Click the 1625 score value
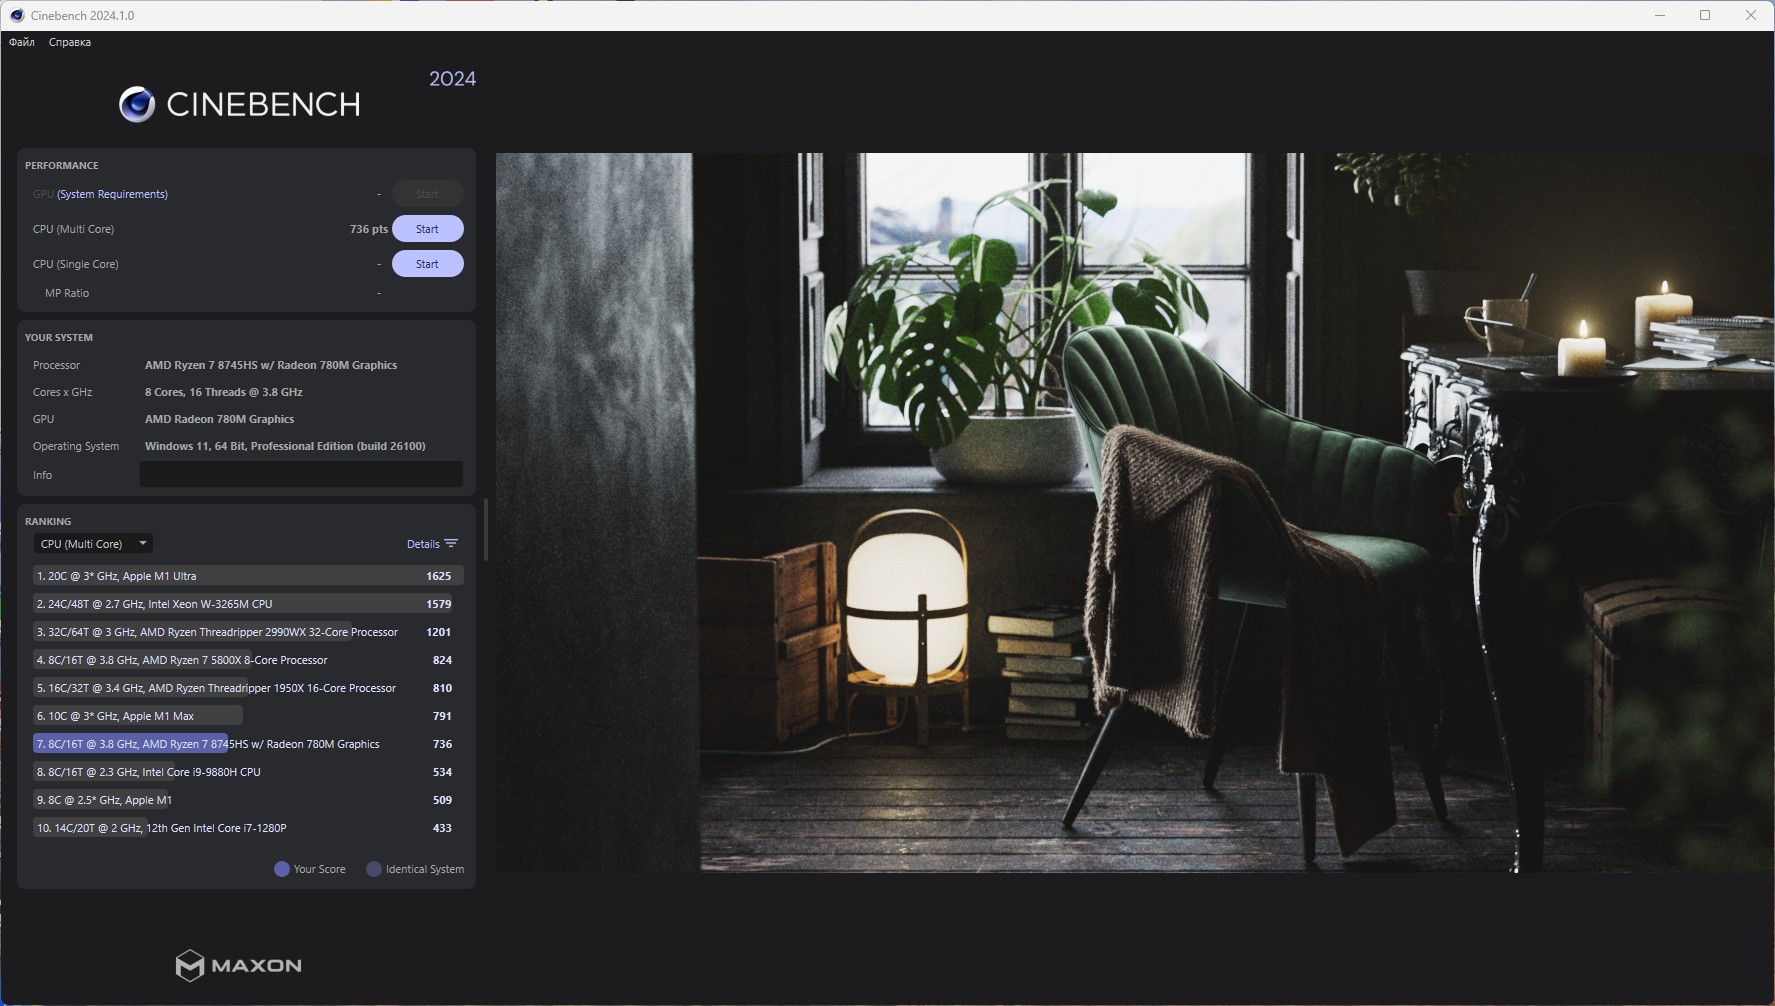This screenshot has height=1006, width=1775. coord(438,576)
